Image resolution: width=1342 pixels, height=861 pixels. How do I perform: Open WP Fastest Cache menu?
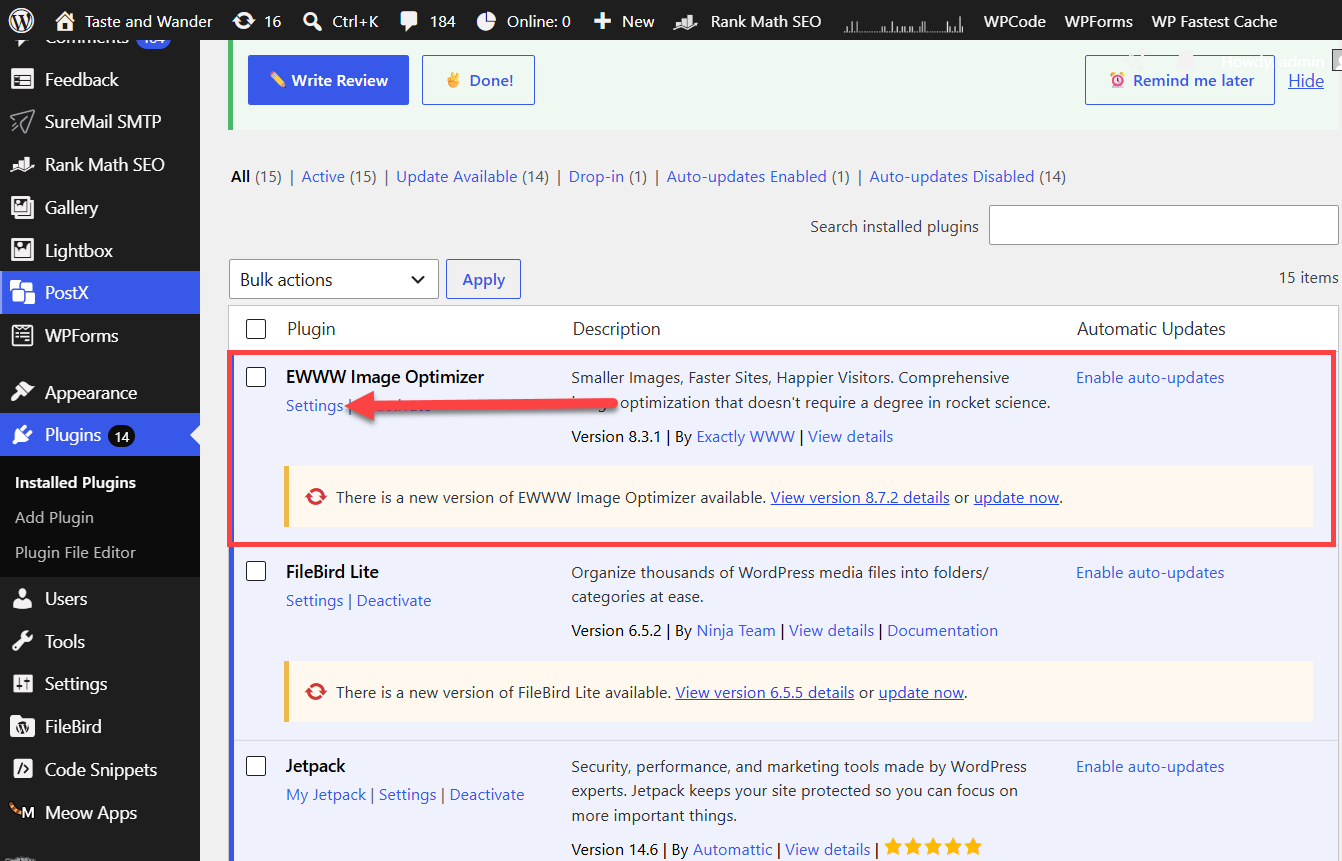click(1214, 21)
